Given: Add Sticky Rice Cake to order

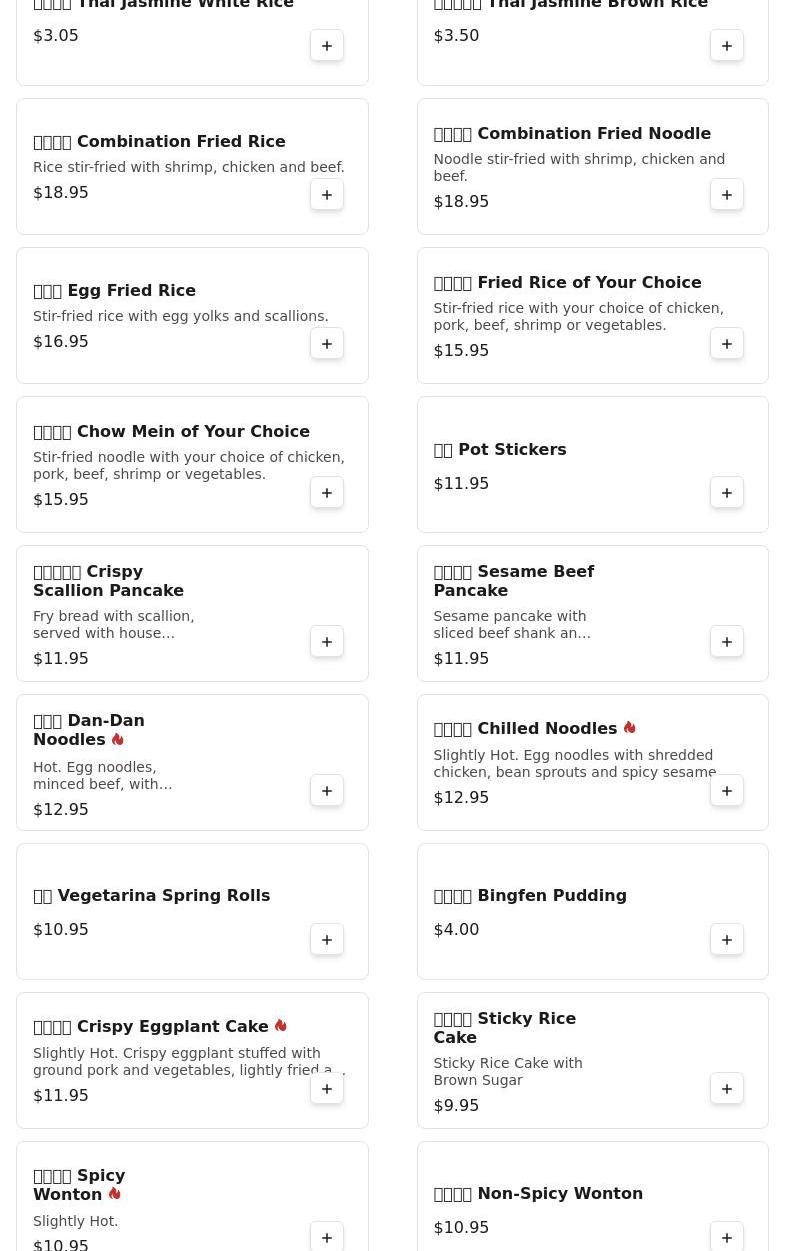Looking at the screenshot, I should [x=727, y=1089].
